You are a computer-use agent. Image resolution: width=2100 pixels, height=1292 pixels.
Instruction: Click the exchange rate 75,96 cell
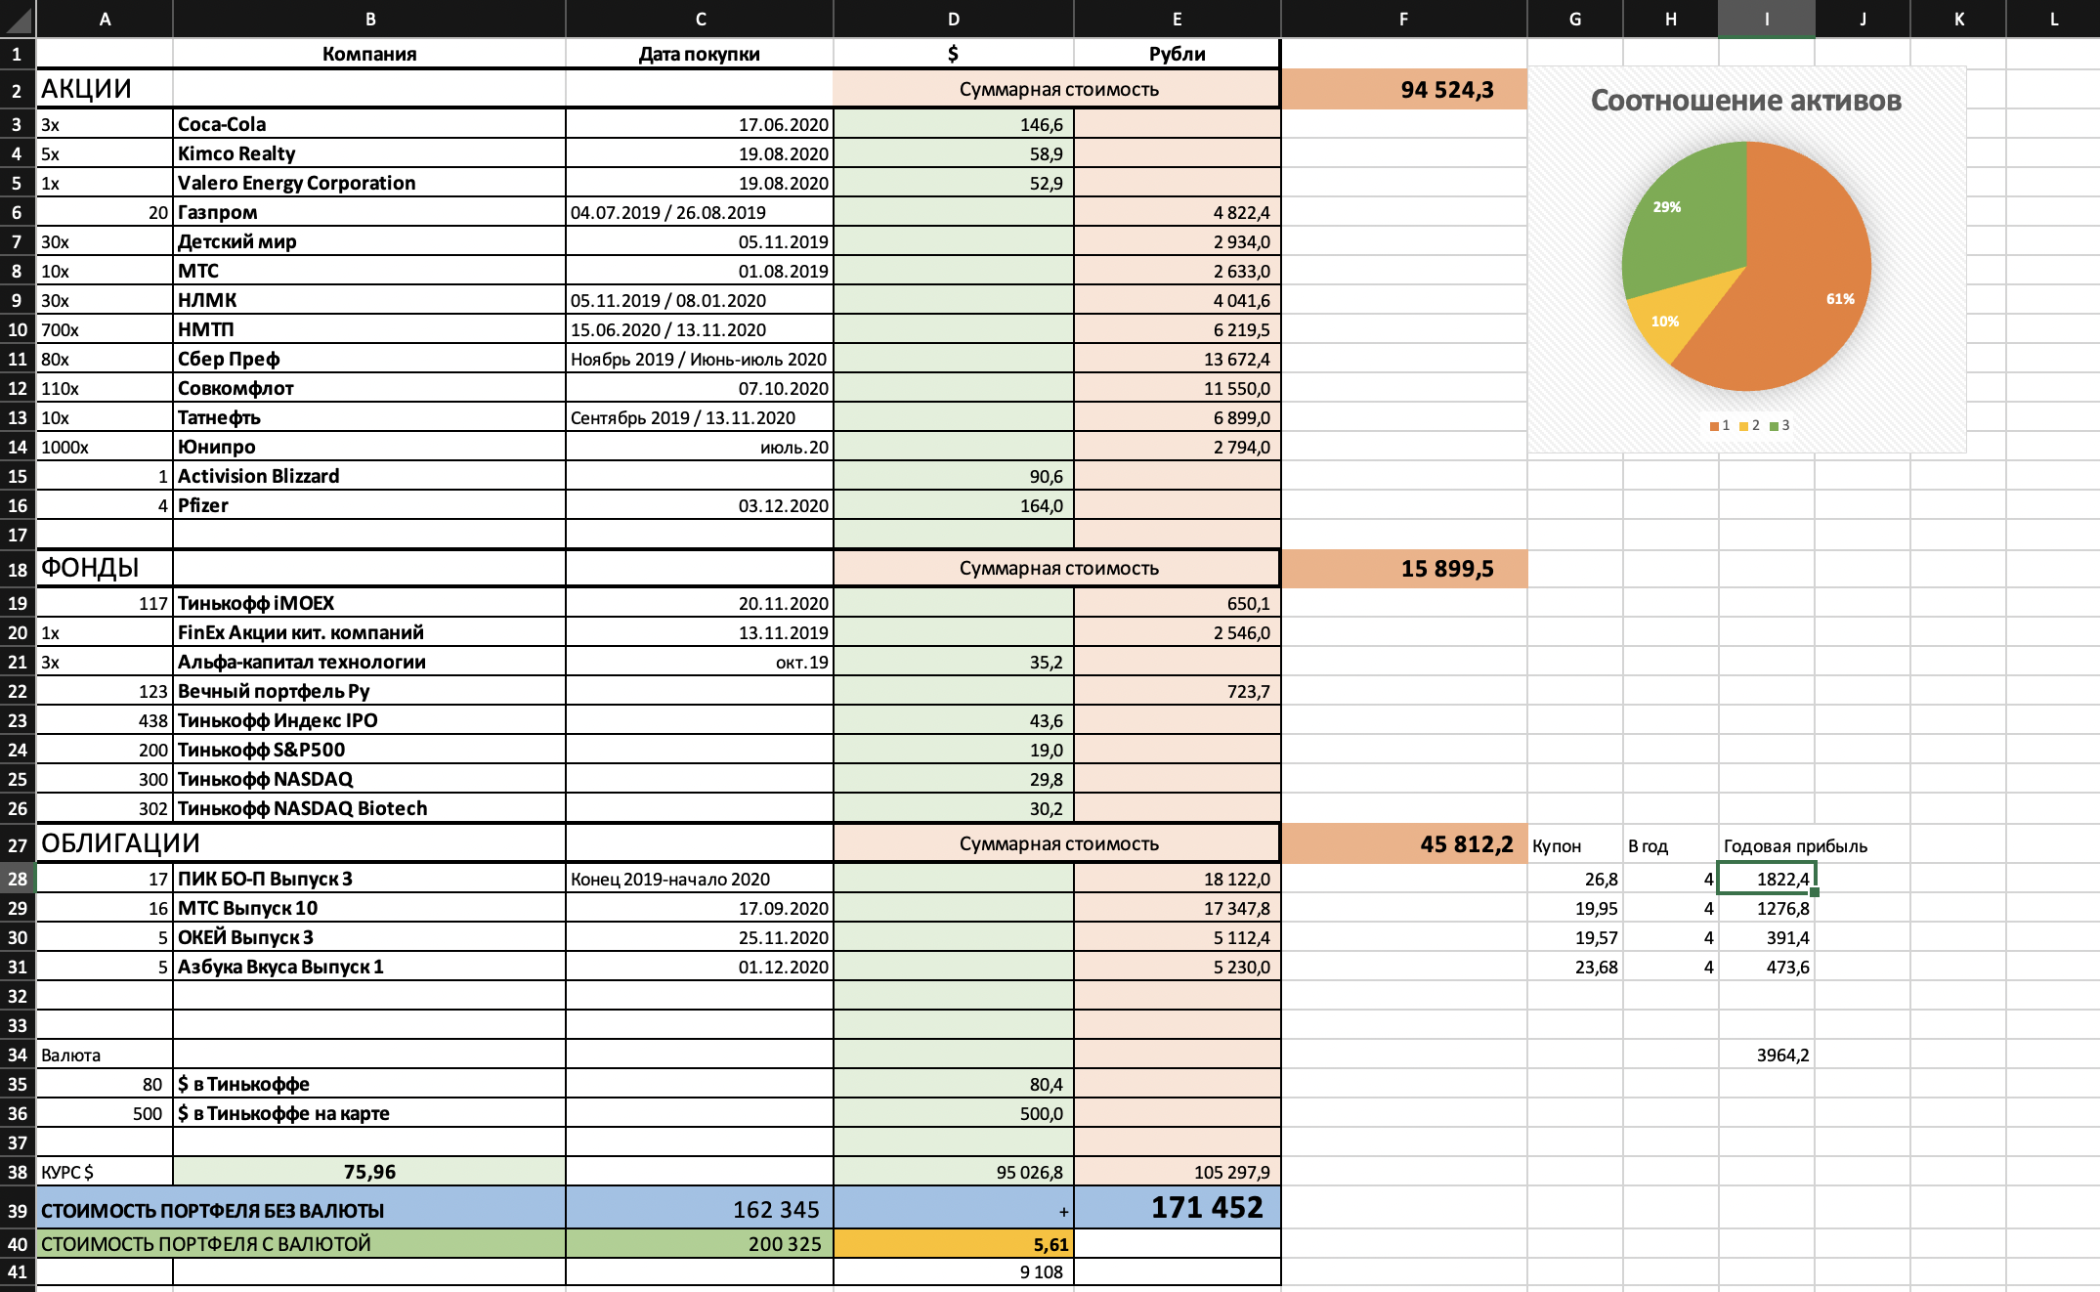369,1172
